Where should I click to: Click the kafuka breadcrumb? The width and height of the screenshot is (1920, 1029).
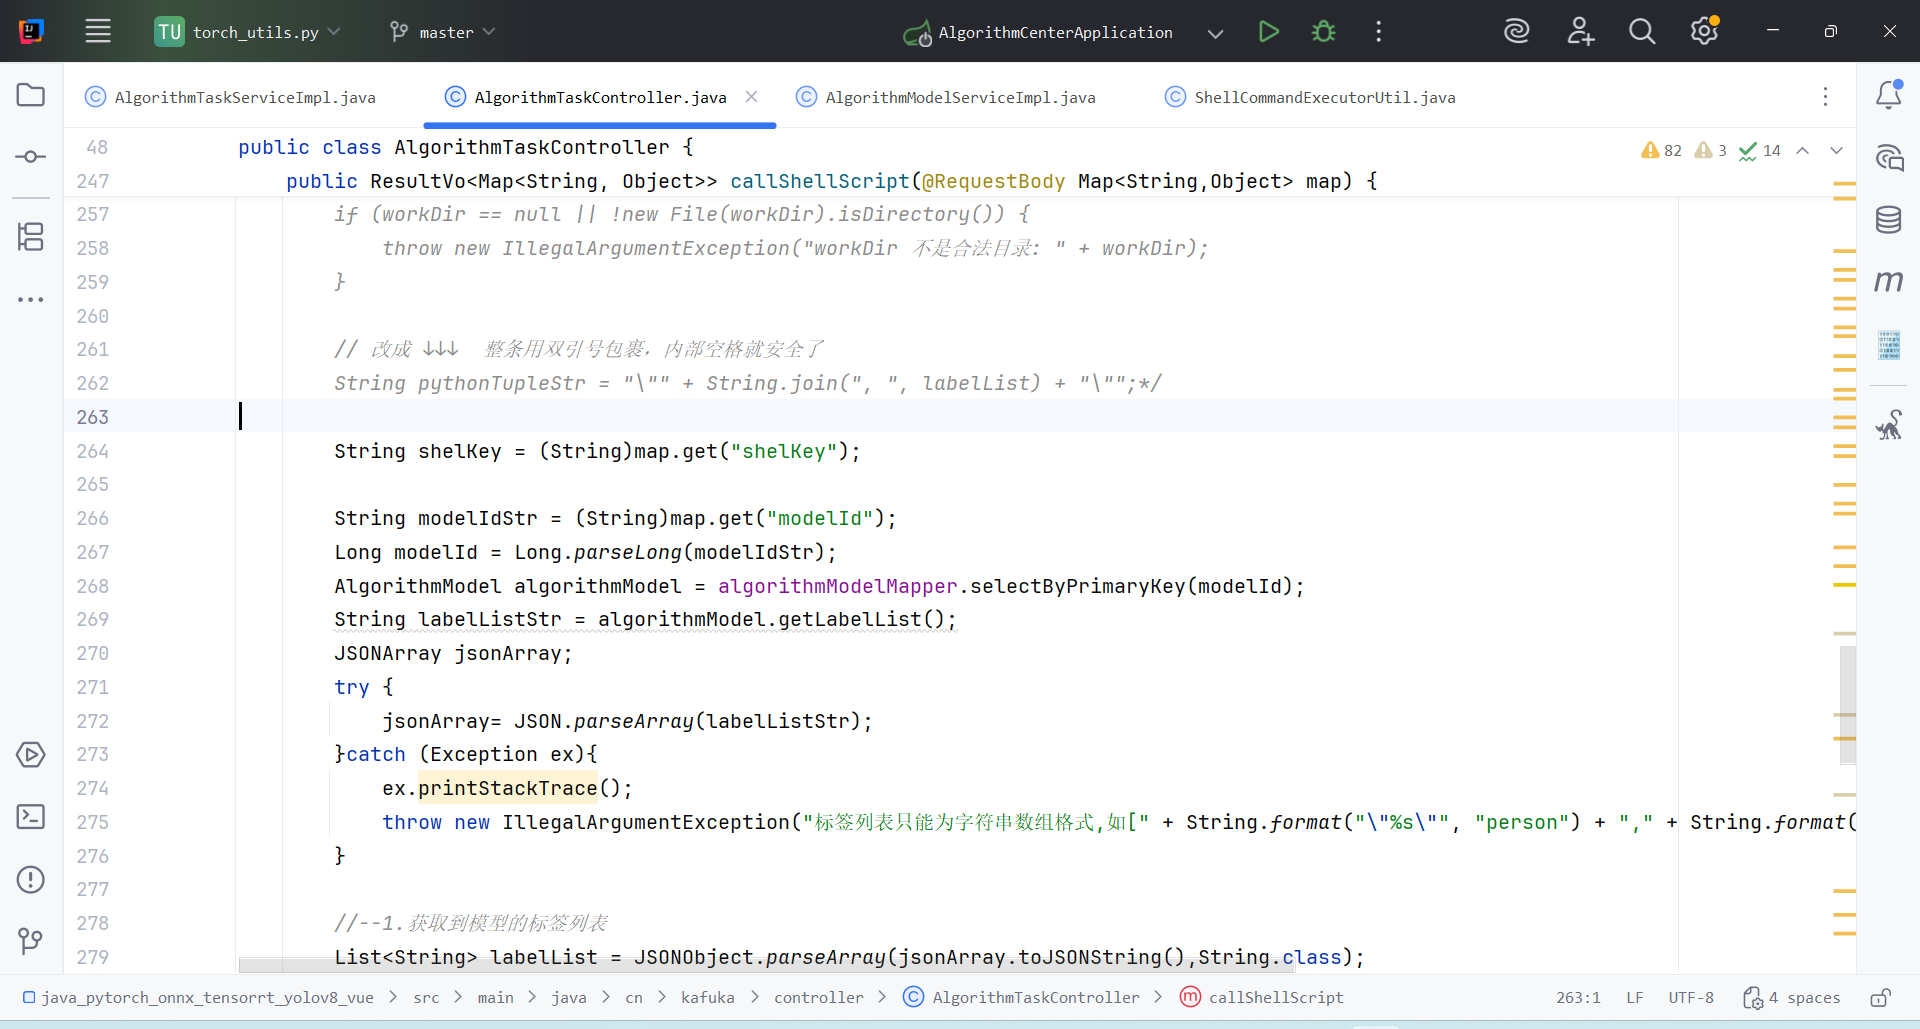click(x=707, y=997)
